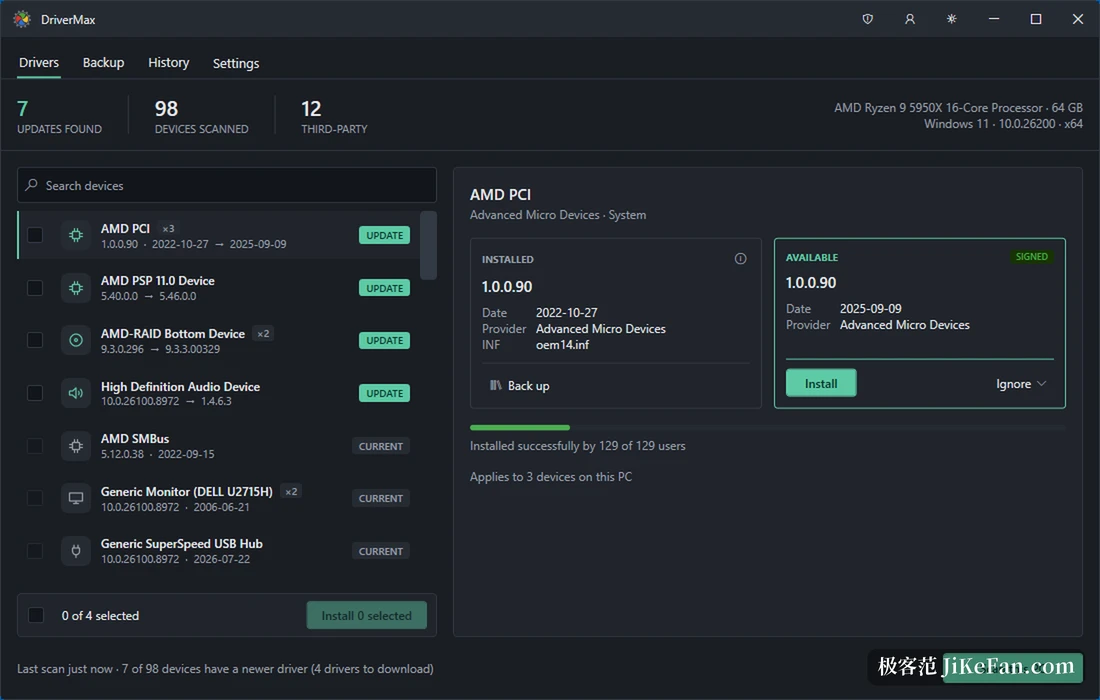Click UPDATE badge for AMD PSP 11.0 Device
Screen dimensions: 1100x700
coord(384,288)
